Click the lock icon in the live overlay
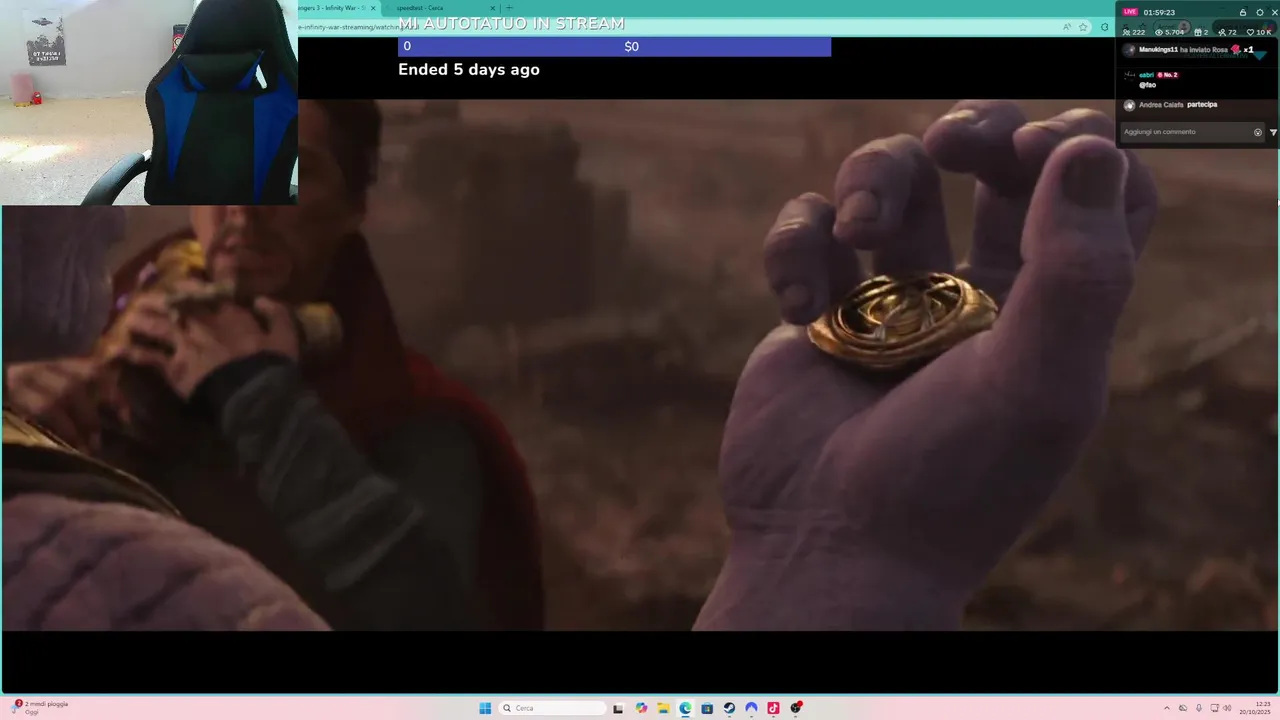Image resolution: width=1280 pixels, height=720 pixels. point(1243,12)
